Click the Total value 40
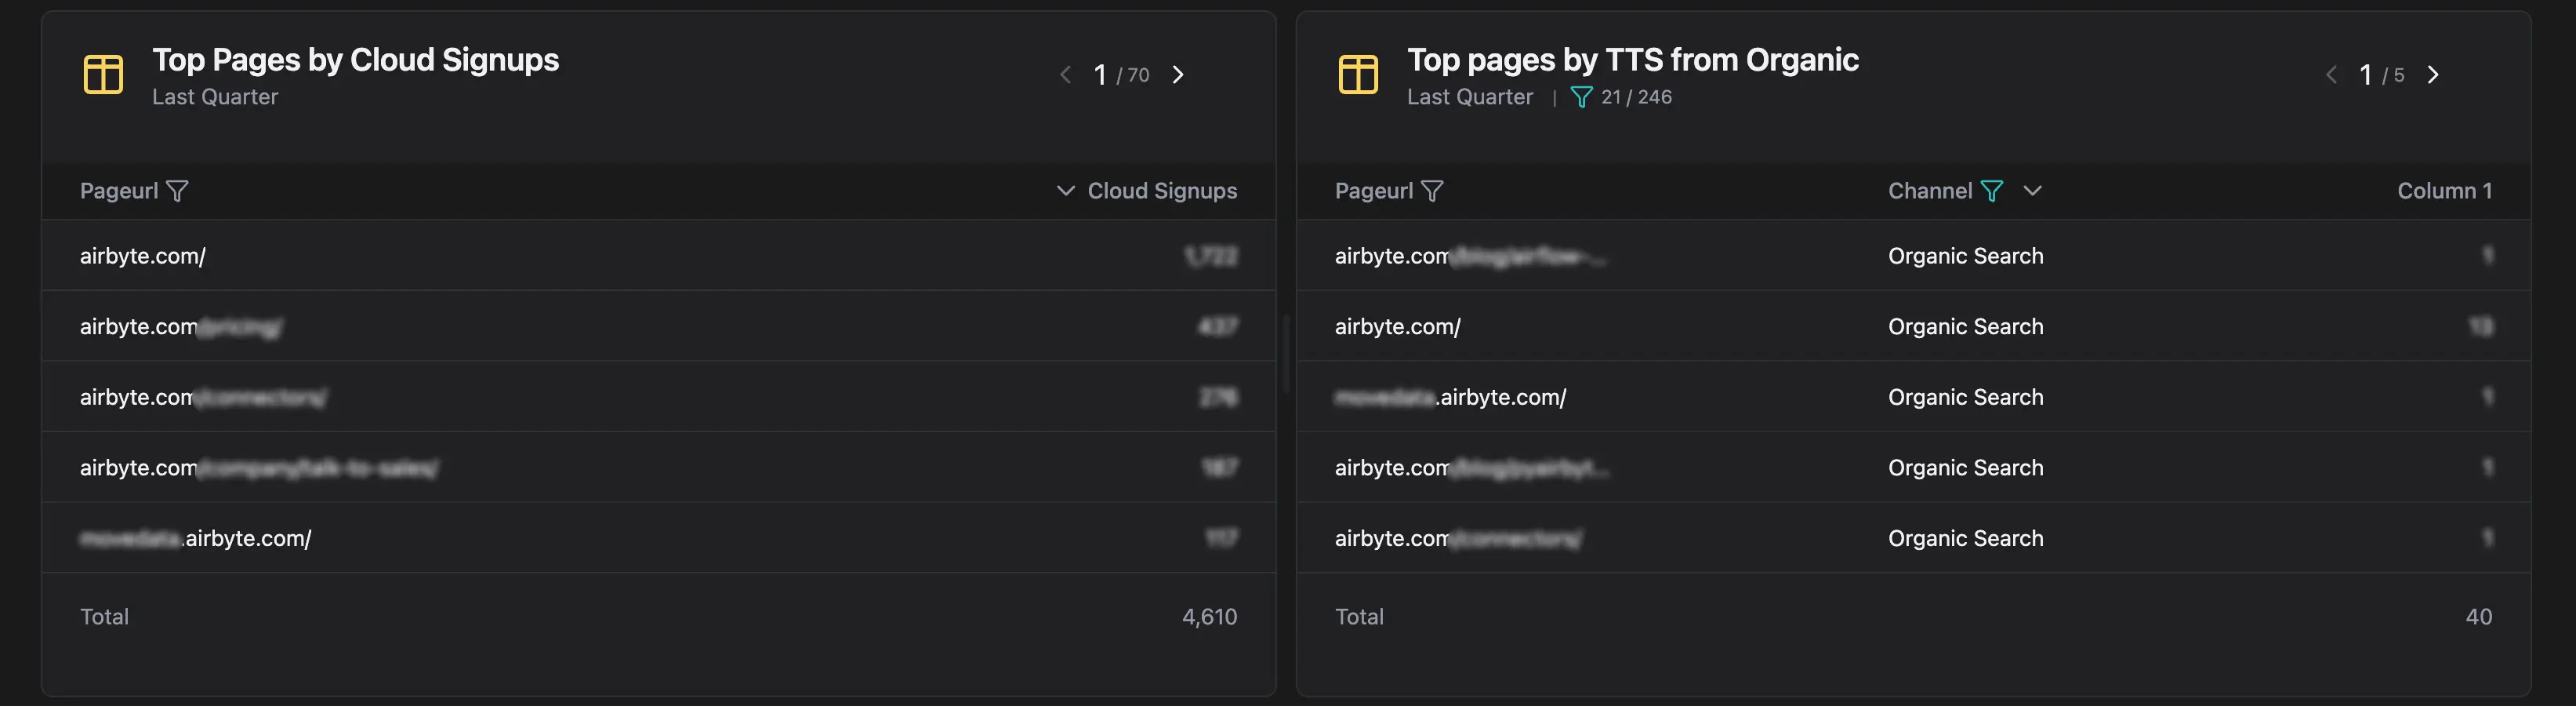 click(x=2478, y=617)
